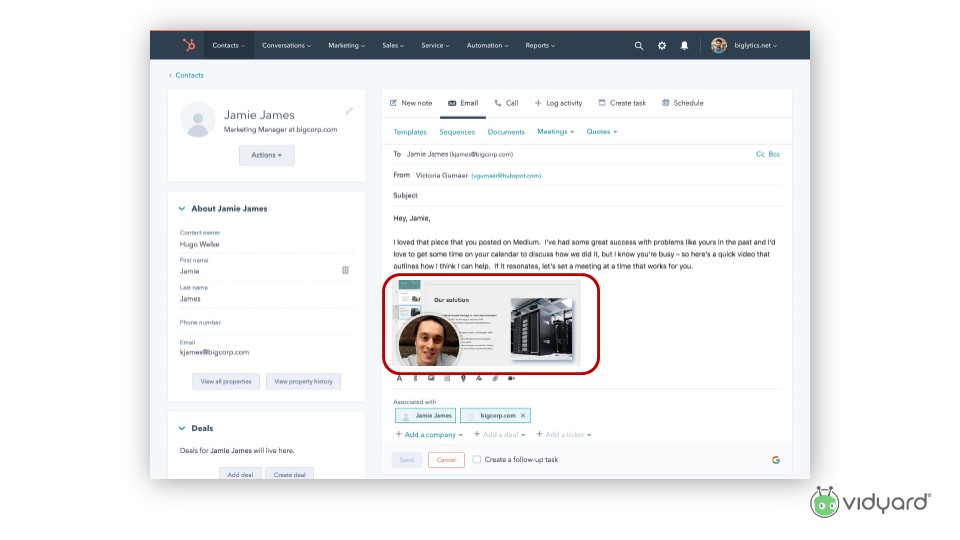Click the Google icon near Send row
Viewport: 960px width, 540px height.
[776, 460]
